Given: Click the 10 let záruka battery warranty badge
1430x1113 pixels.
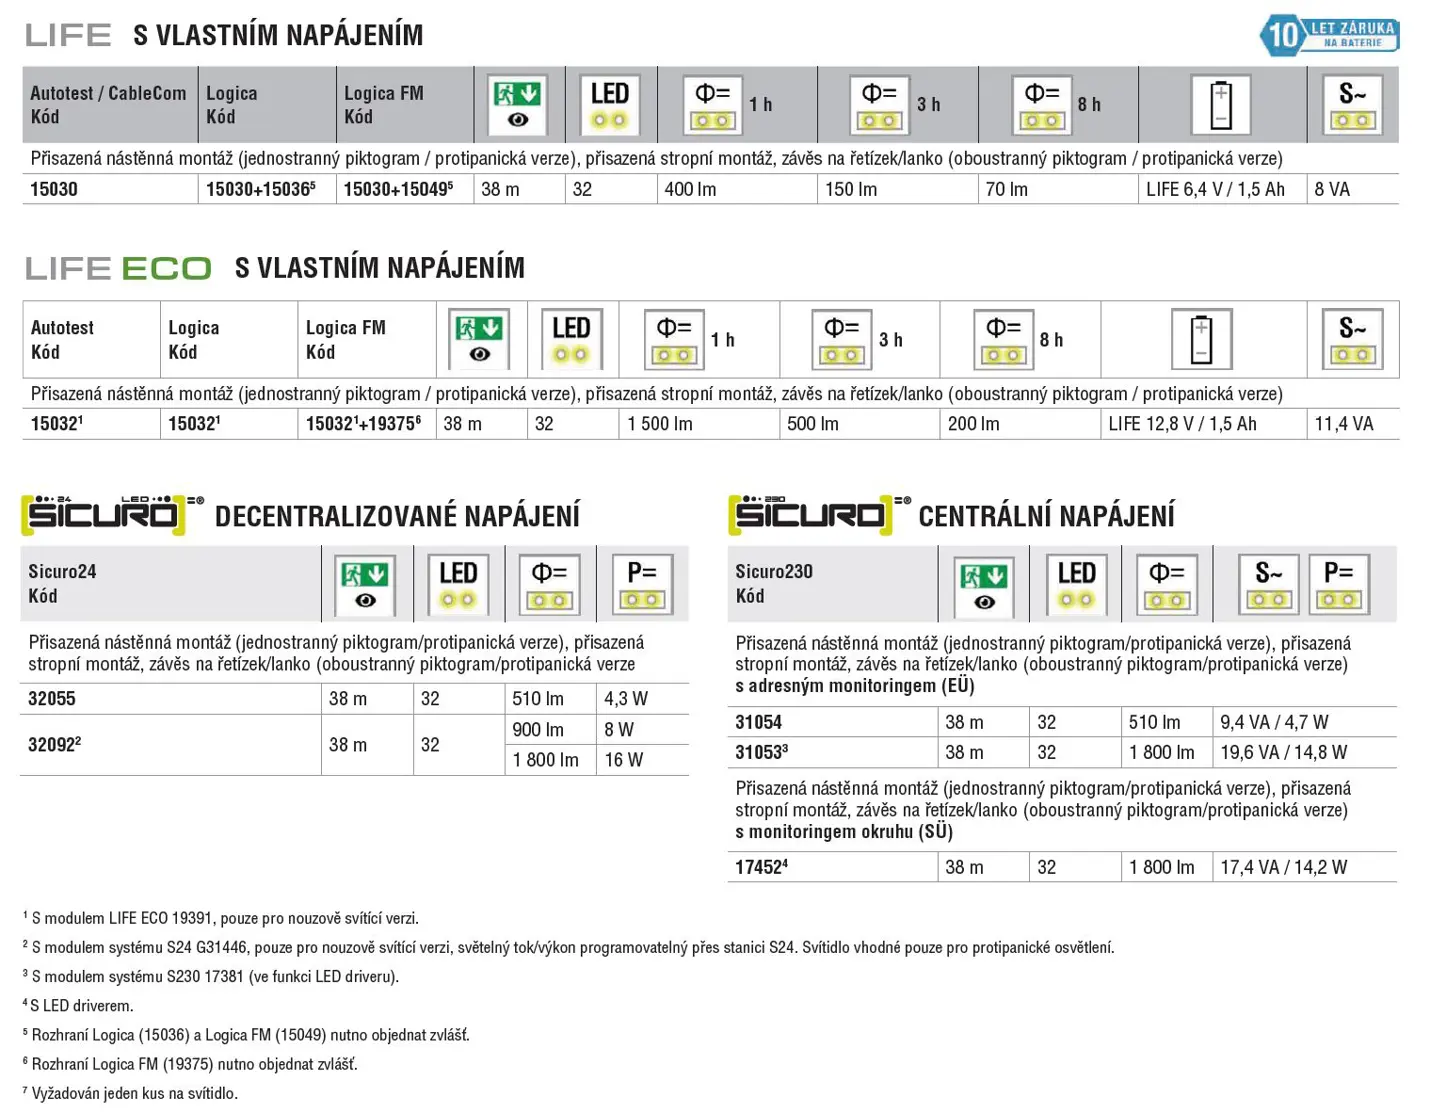Looking at the screenshot, I should click(1329, 35).
